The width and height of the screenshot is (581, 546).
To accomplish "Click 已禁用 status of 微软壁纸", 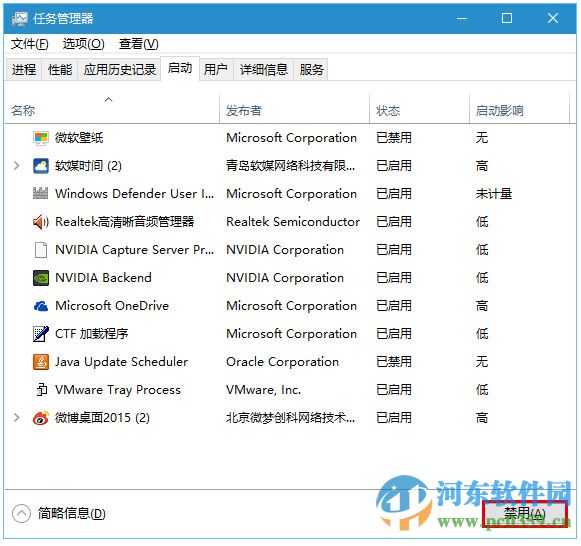I will click(394, 138).
